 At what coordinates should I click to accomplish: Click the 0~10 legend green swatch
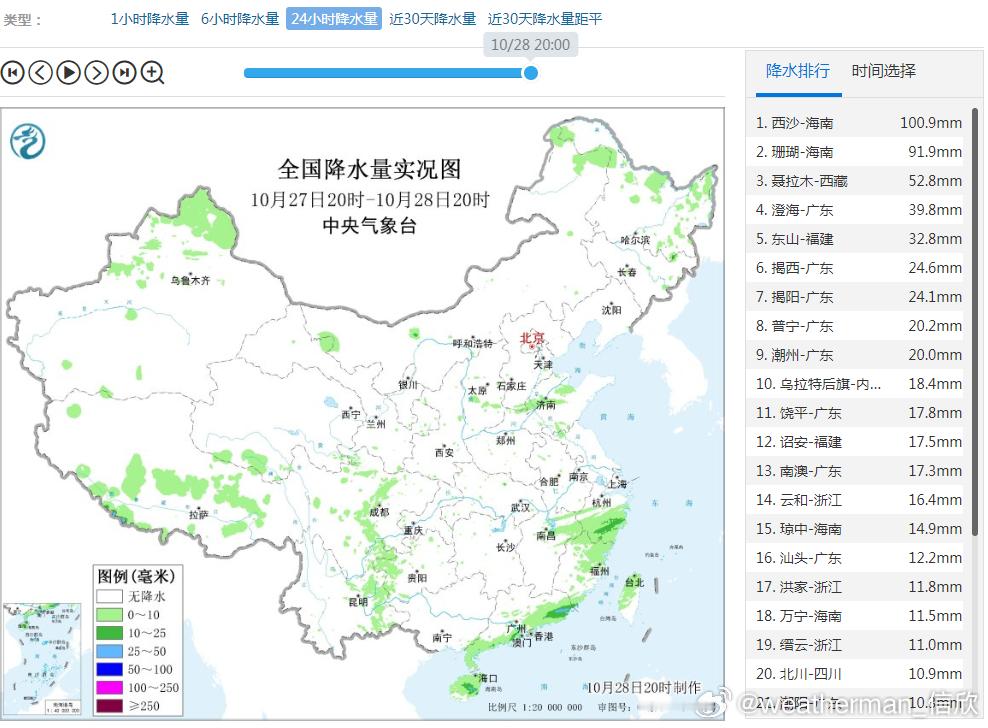[x=109, y=615]
